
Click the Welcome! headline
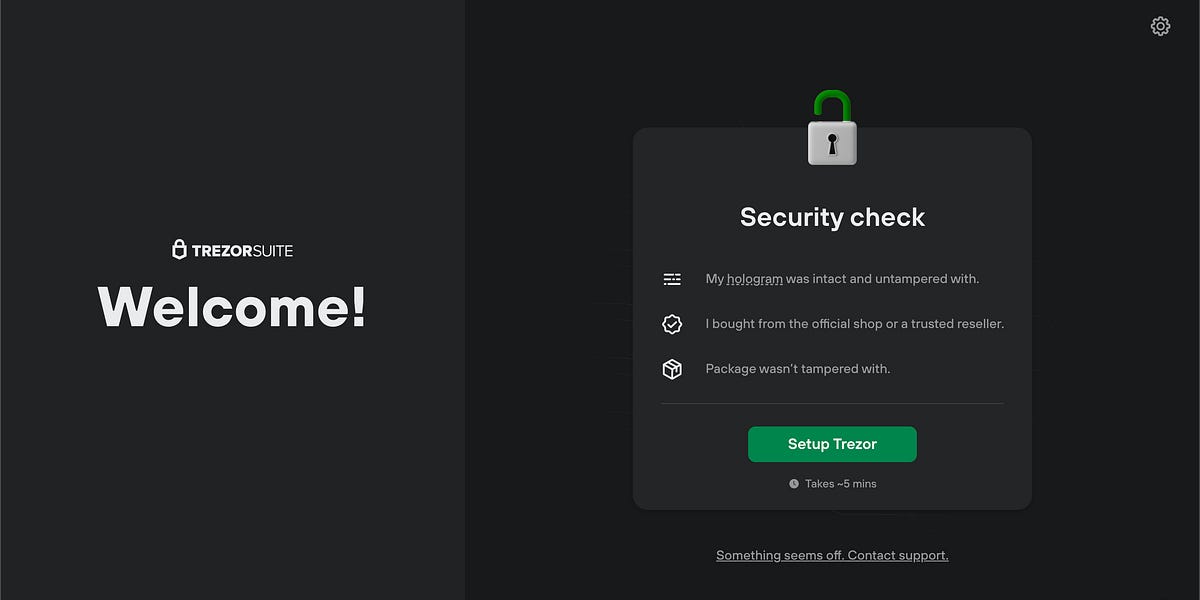tap(232, 310)
